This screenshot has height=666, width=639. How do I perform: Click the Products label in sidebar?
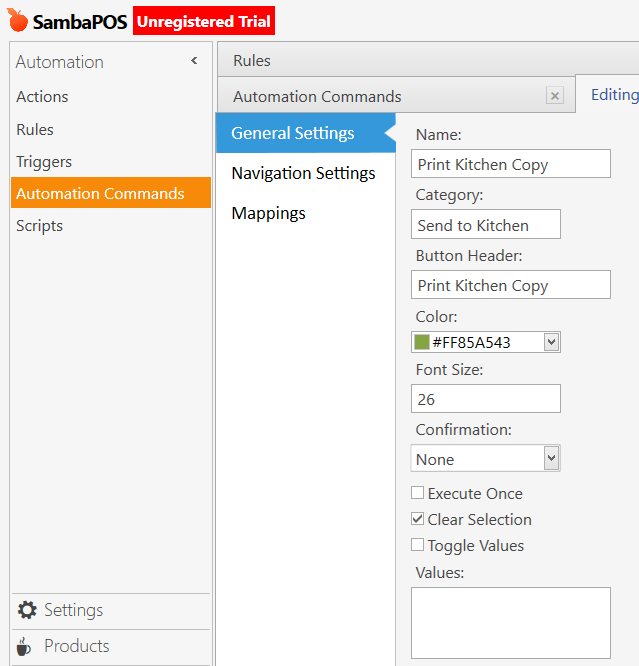pyautogui.click(x=77, y=646)
